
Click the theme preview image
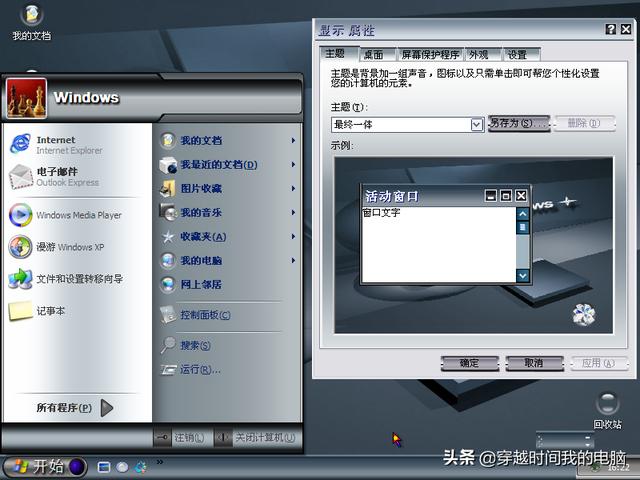(473, 245)
